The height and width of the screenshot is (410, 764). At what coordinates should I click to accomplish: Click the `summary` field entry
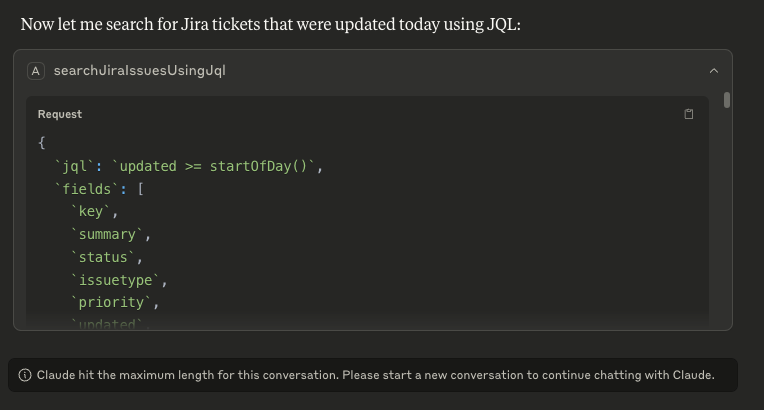point(108,234)
